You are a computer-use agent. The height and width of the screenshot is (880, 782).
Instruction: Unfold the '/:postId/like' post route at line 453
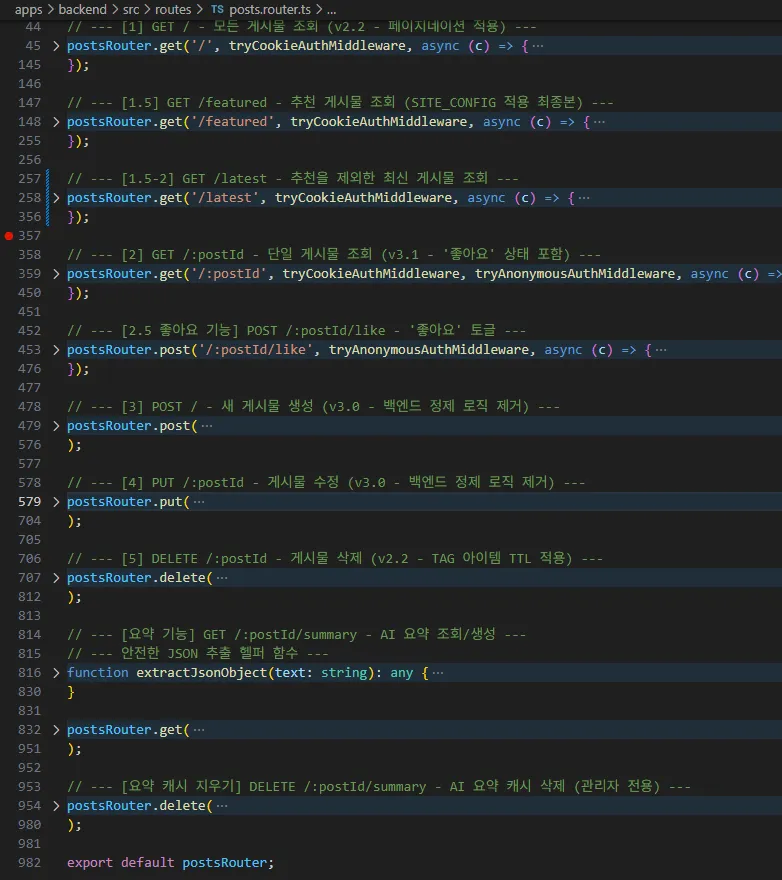(x=56, y=350)
